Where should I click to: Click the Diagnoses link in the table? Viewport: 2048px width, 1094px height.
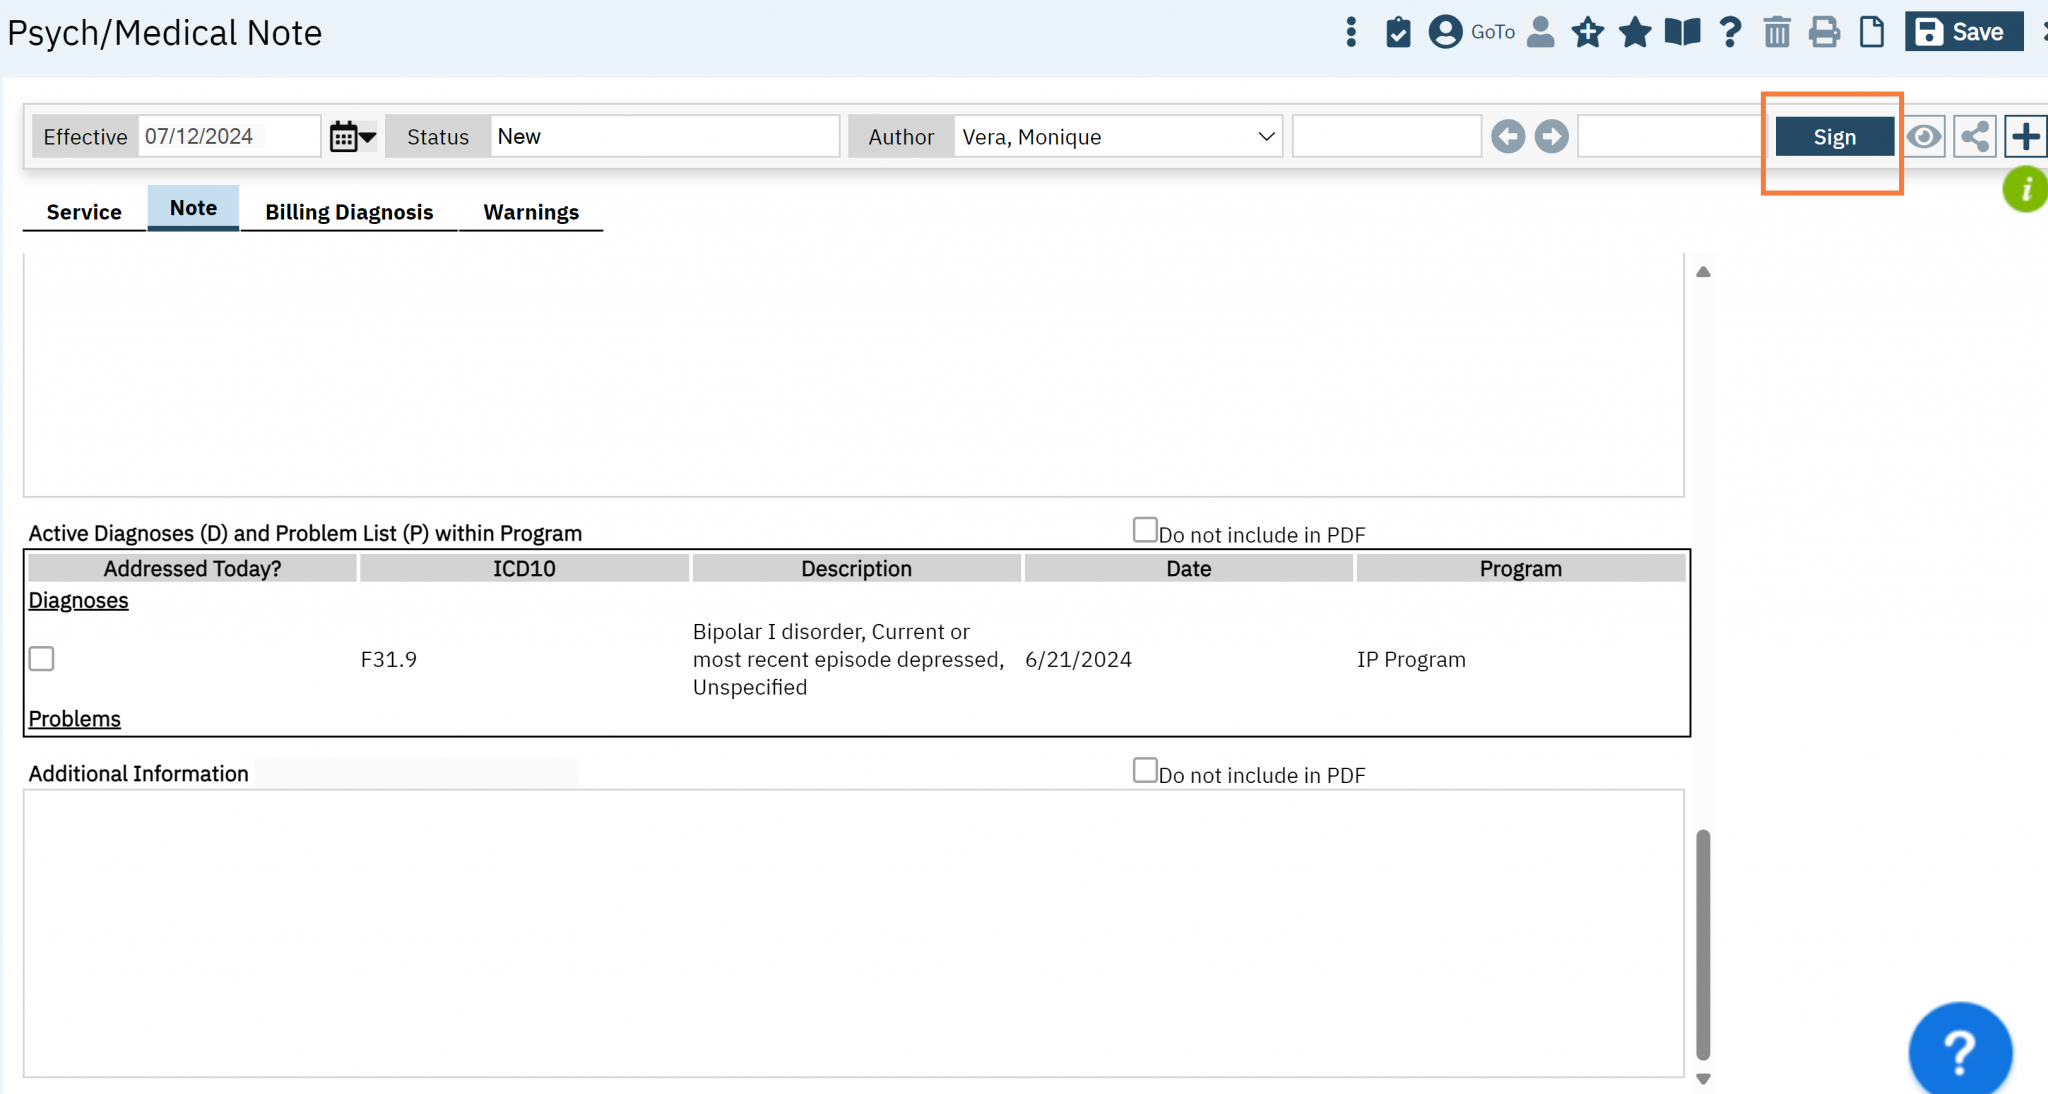(78, 601)
